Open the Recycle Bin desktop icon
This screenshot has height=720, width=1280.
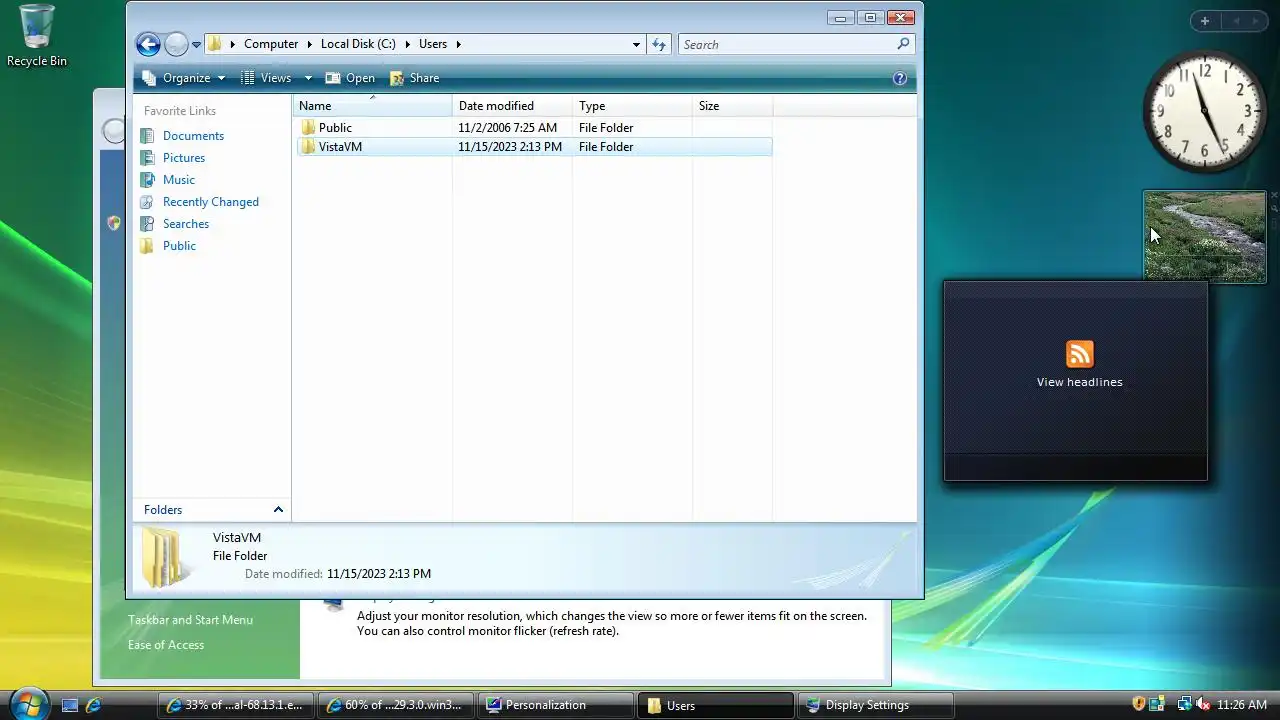[x=37, y=35]
